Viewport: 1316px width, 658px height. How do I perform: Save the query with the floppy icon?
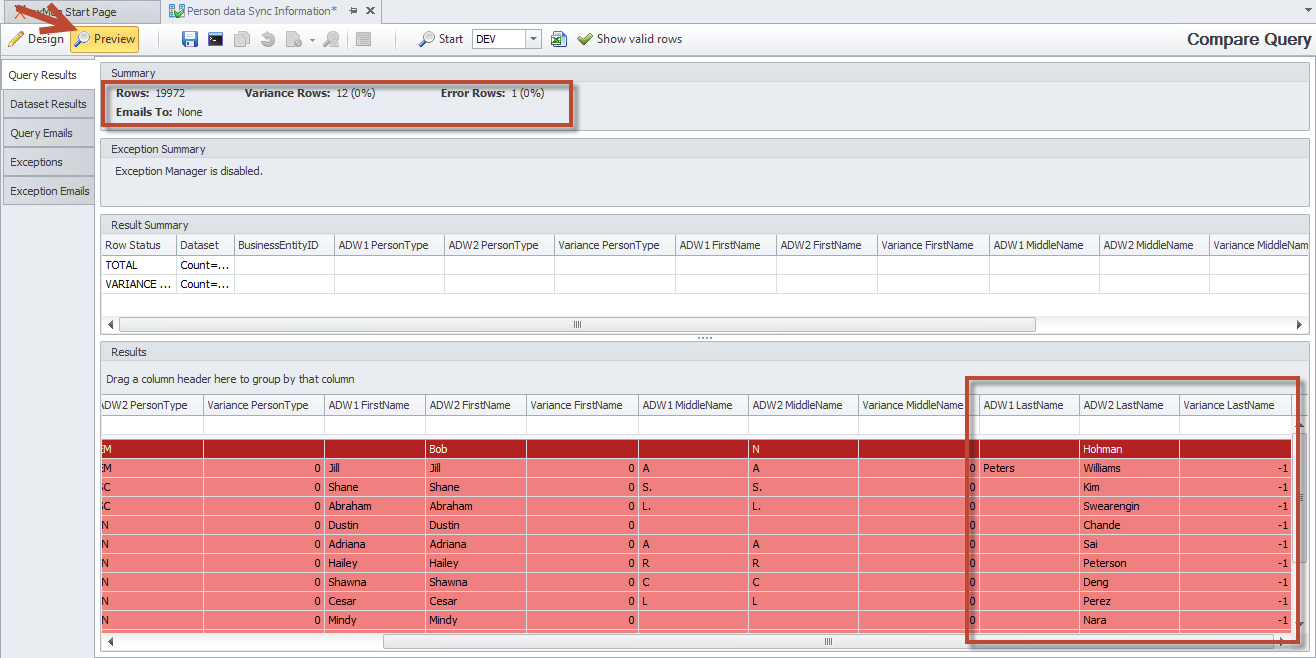pyautogui.click(x=190, y=39)
